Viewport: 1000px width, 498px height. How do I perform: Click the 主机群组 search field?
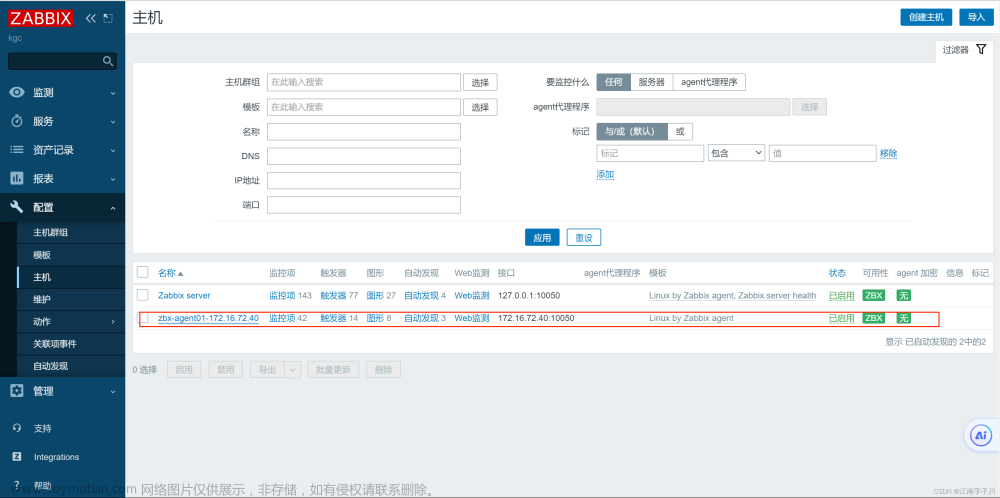tap(364, 82)
